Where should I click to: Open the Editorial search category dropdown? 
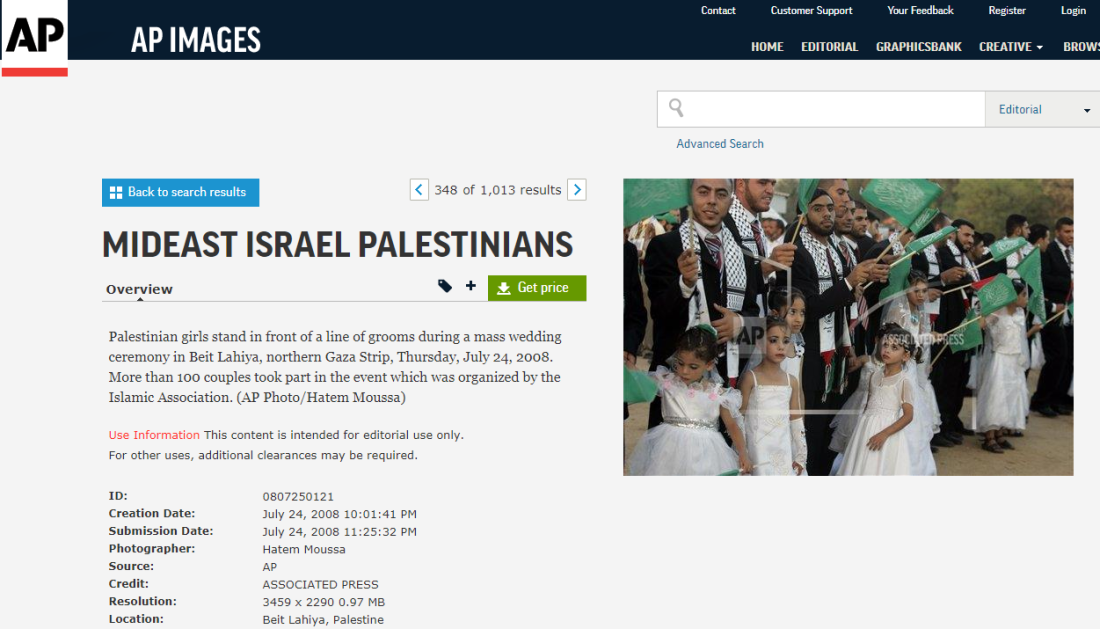(1042, 109)
